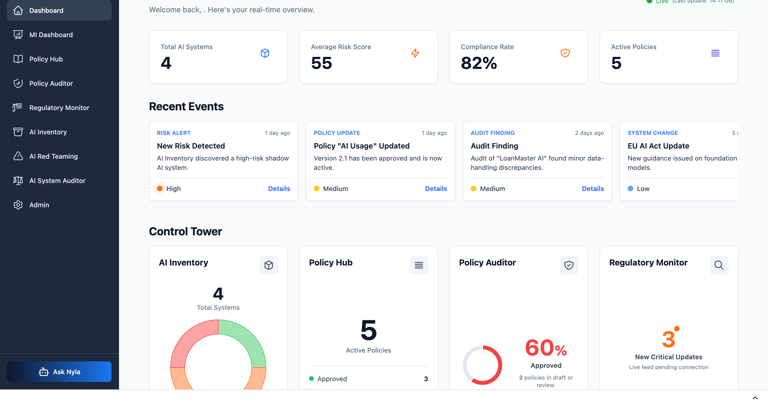Click the search icon on Regulatory Monitor card

pyautogui.click(x=719, y=265)
